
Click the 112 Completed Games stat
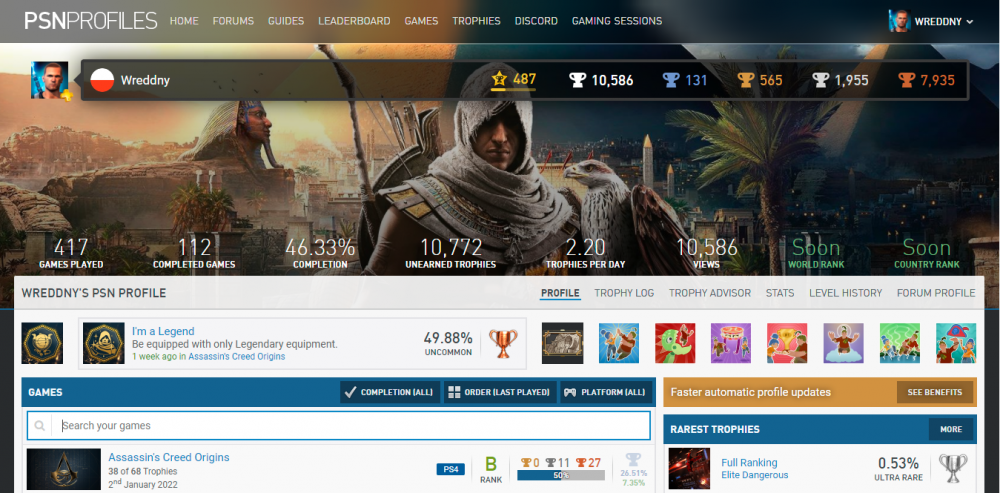(x=194, y=253)
